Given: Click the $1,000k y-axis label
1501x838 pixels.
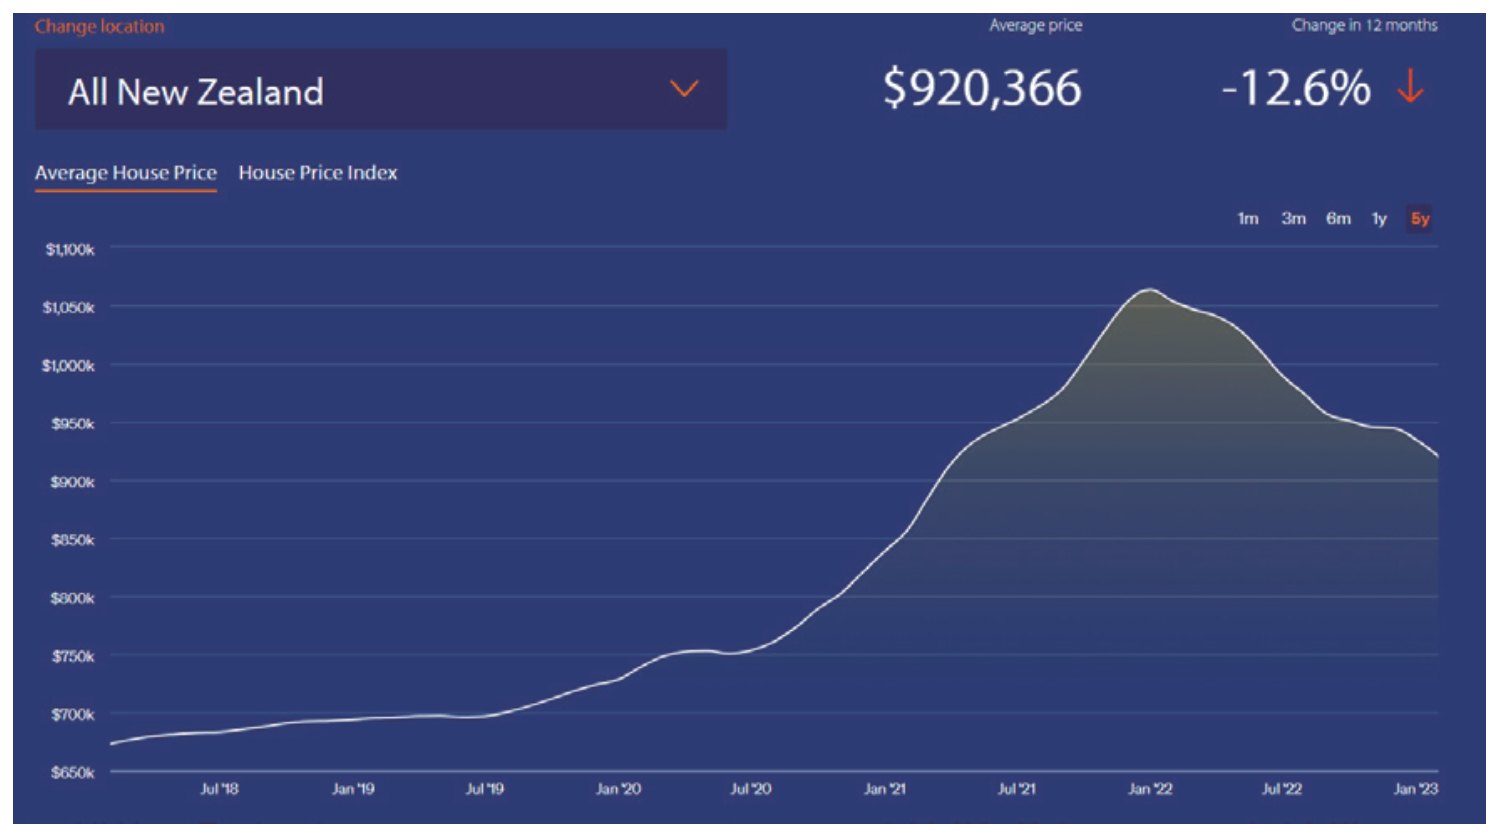Looking at the screenshot, I should [x=68, y=366].
